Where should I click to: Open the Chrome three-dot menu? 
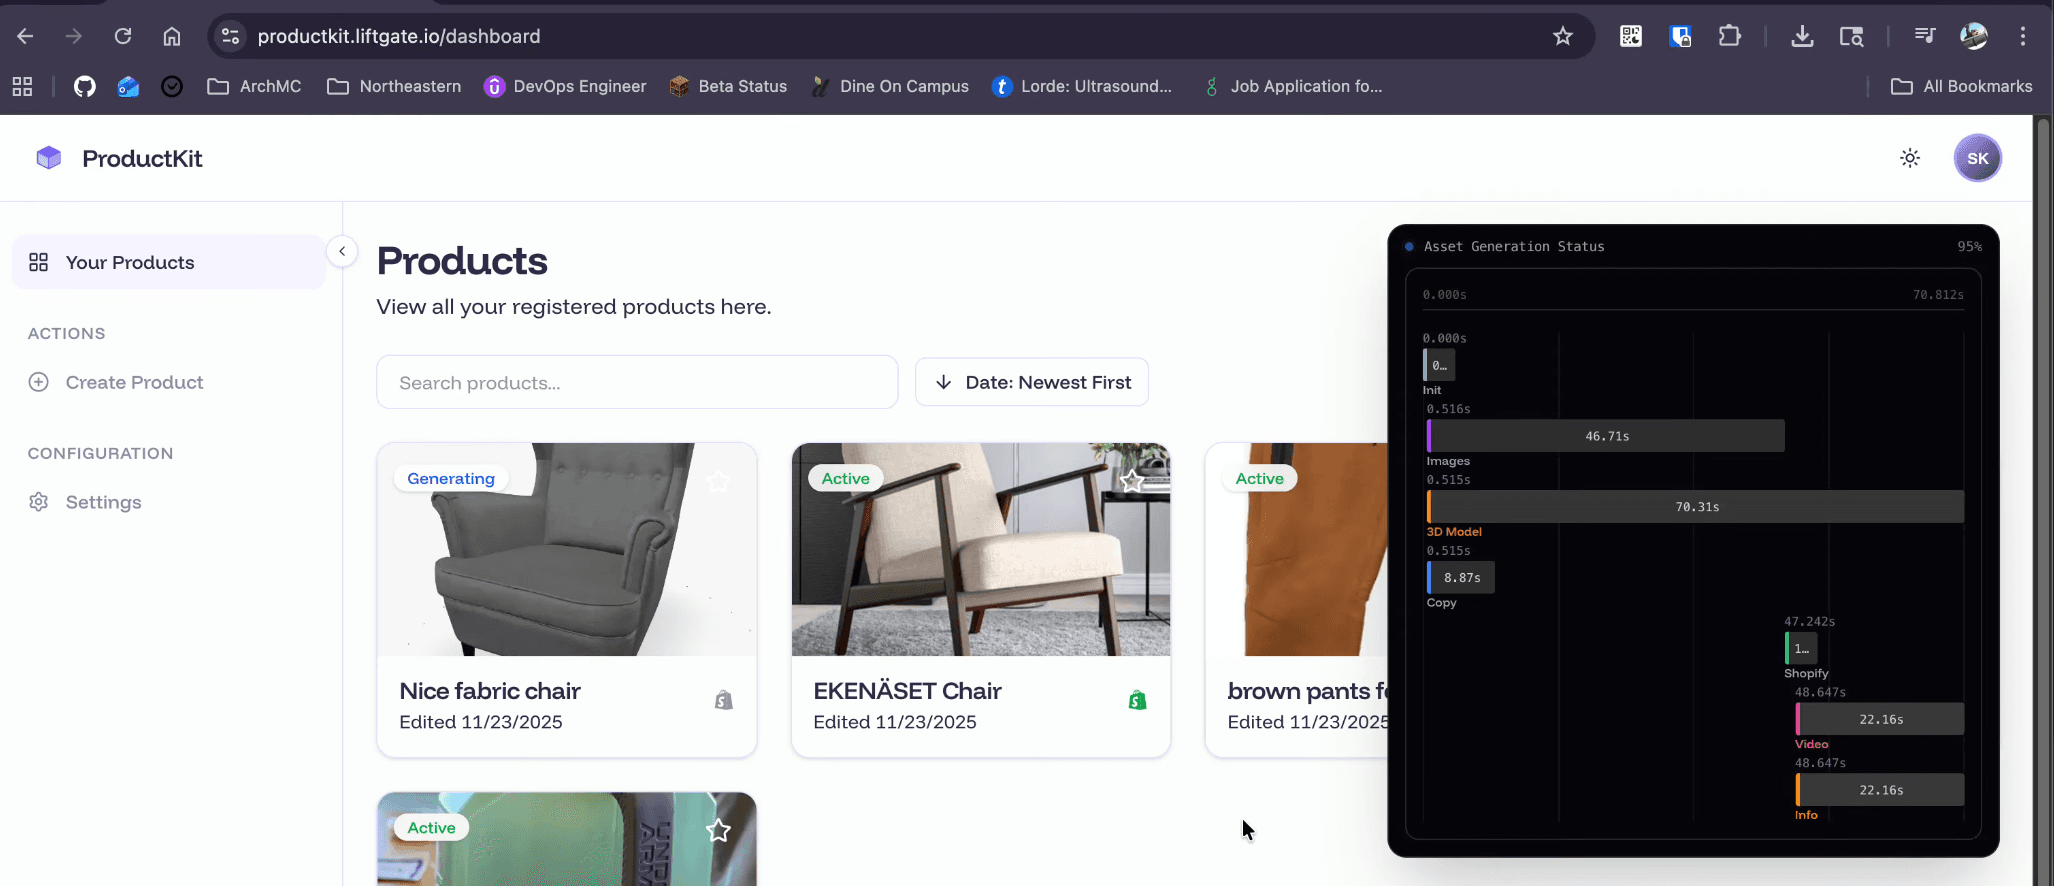pos(2022,36)
